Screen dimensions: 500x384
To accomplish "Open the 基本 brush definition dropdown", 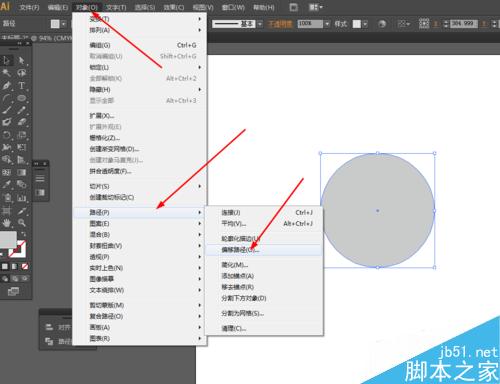I will pyautogui.click(x=260, y=24).
